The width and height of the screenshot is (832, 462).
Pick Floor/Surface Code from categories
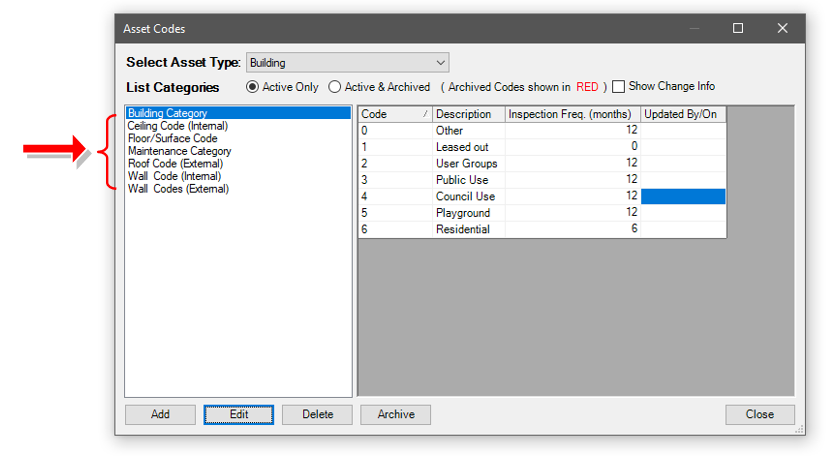click(x=172, y=139)
